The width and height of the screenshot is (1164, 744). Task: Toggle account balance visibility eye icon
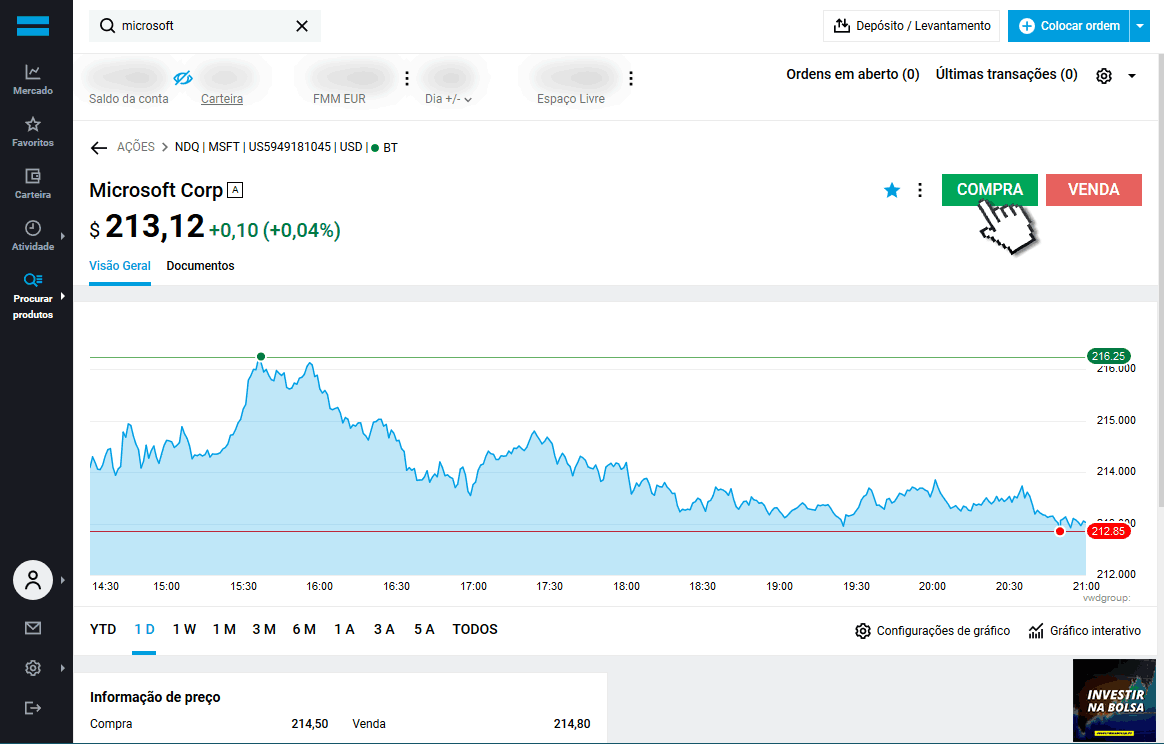tap(183, 77)
